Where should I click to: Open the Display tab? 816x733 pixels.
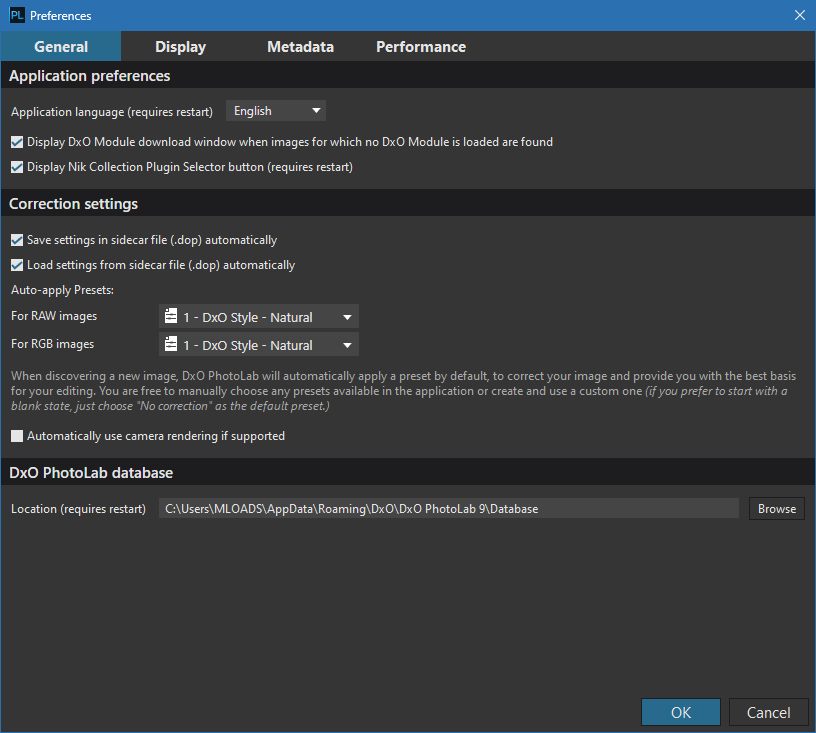(x=181, y=47)
